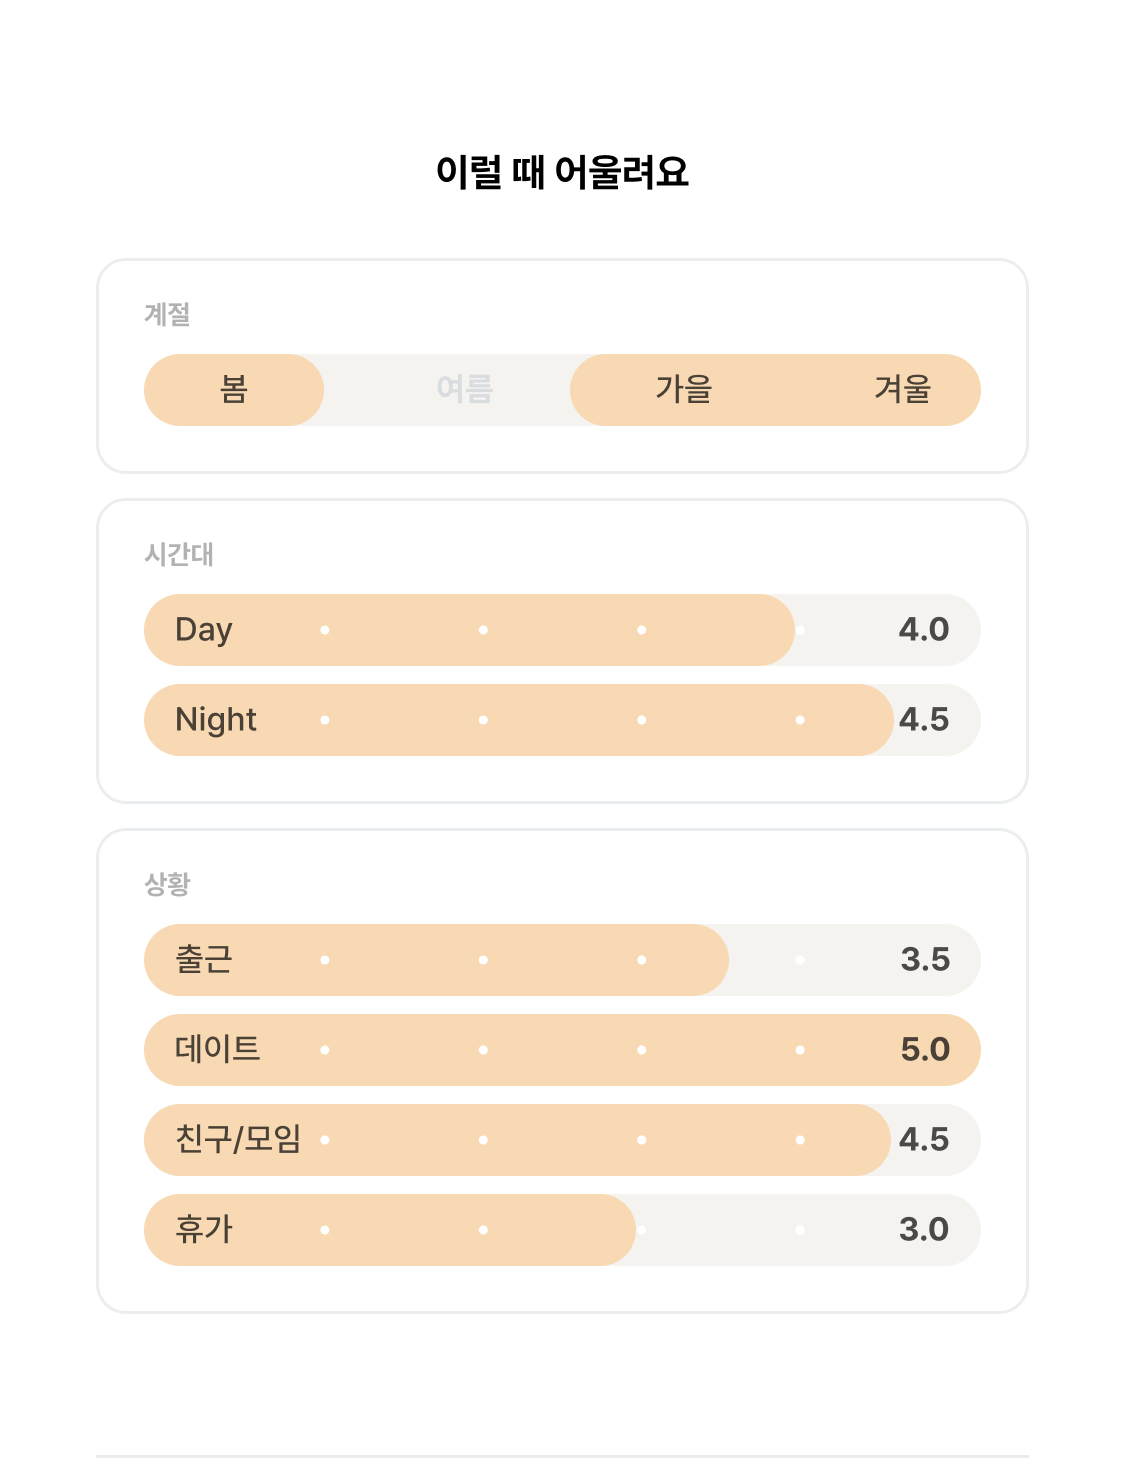This screenshot has height=1458, width=1125.
Task: Click the 친구/모임 rating bar
Action: point(562,1140)
